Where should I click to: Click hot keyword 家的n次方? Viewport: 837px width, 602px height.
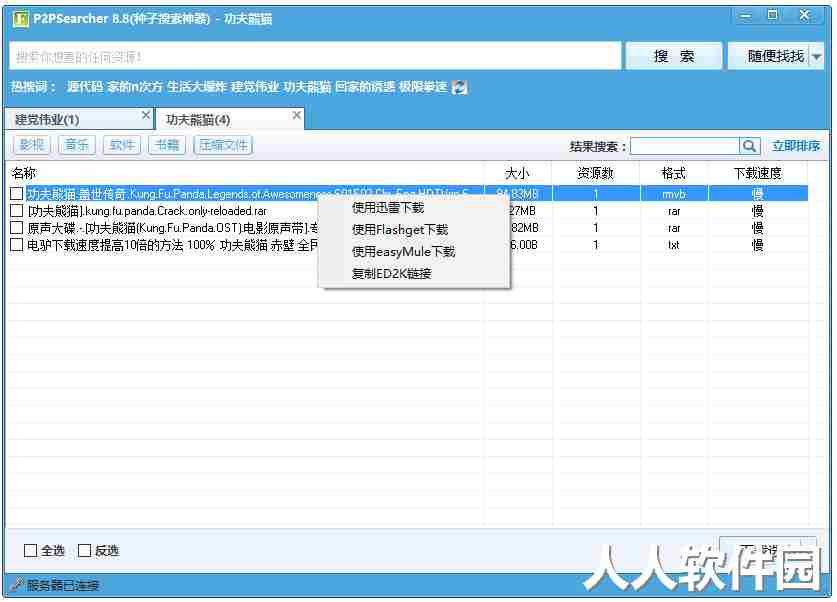tap(135, 86)
